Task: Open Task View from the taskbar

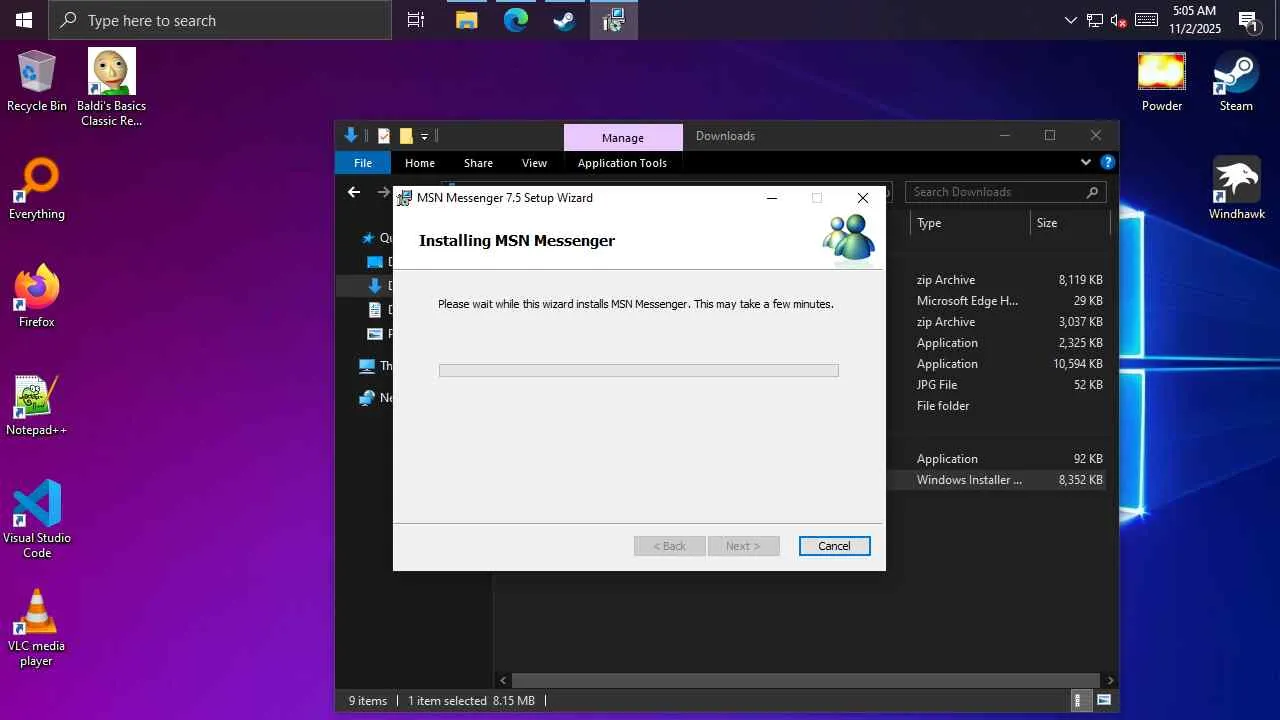Action: pyautogui.click(x=416, y=20)
